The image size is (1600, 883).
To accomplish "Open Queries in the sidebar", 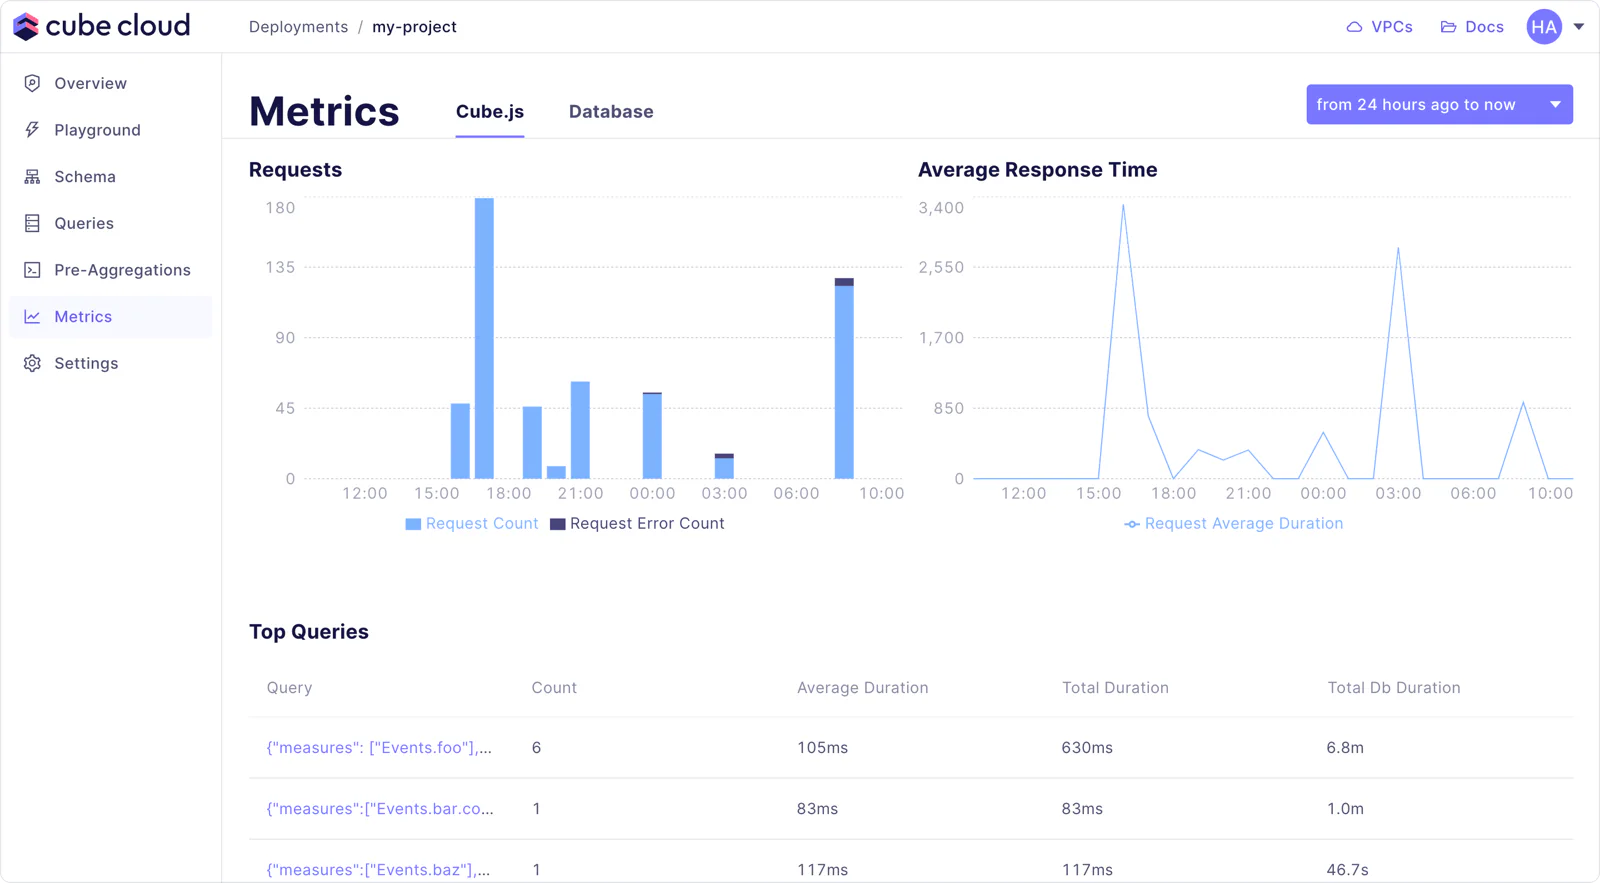I will pyautogui.click(x=110, y=223).
